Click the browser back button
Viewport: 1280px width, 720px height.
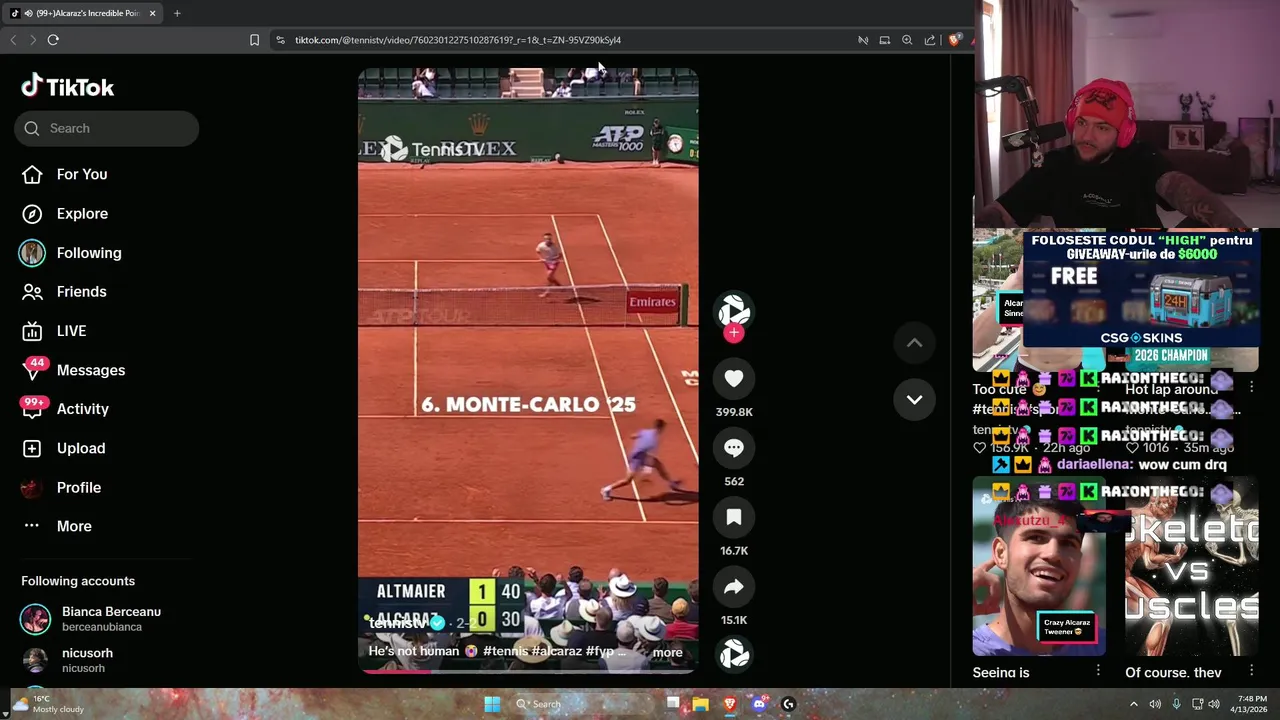(13, 40)
